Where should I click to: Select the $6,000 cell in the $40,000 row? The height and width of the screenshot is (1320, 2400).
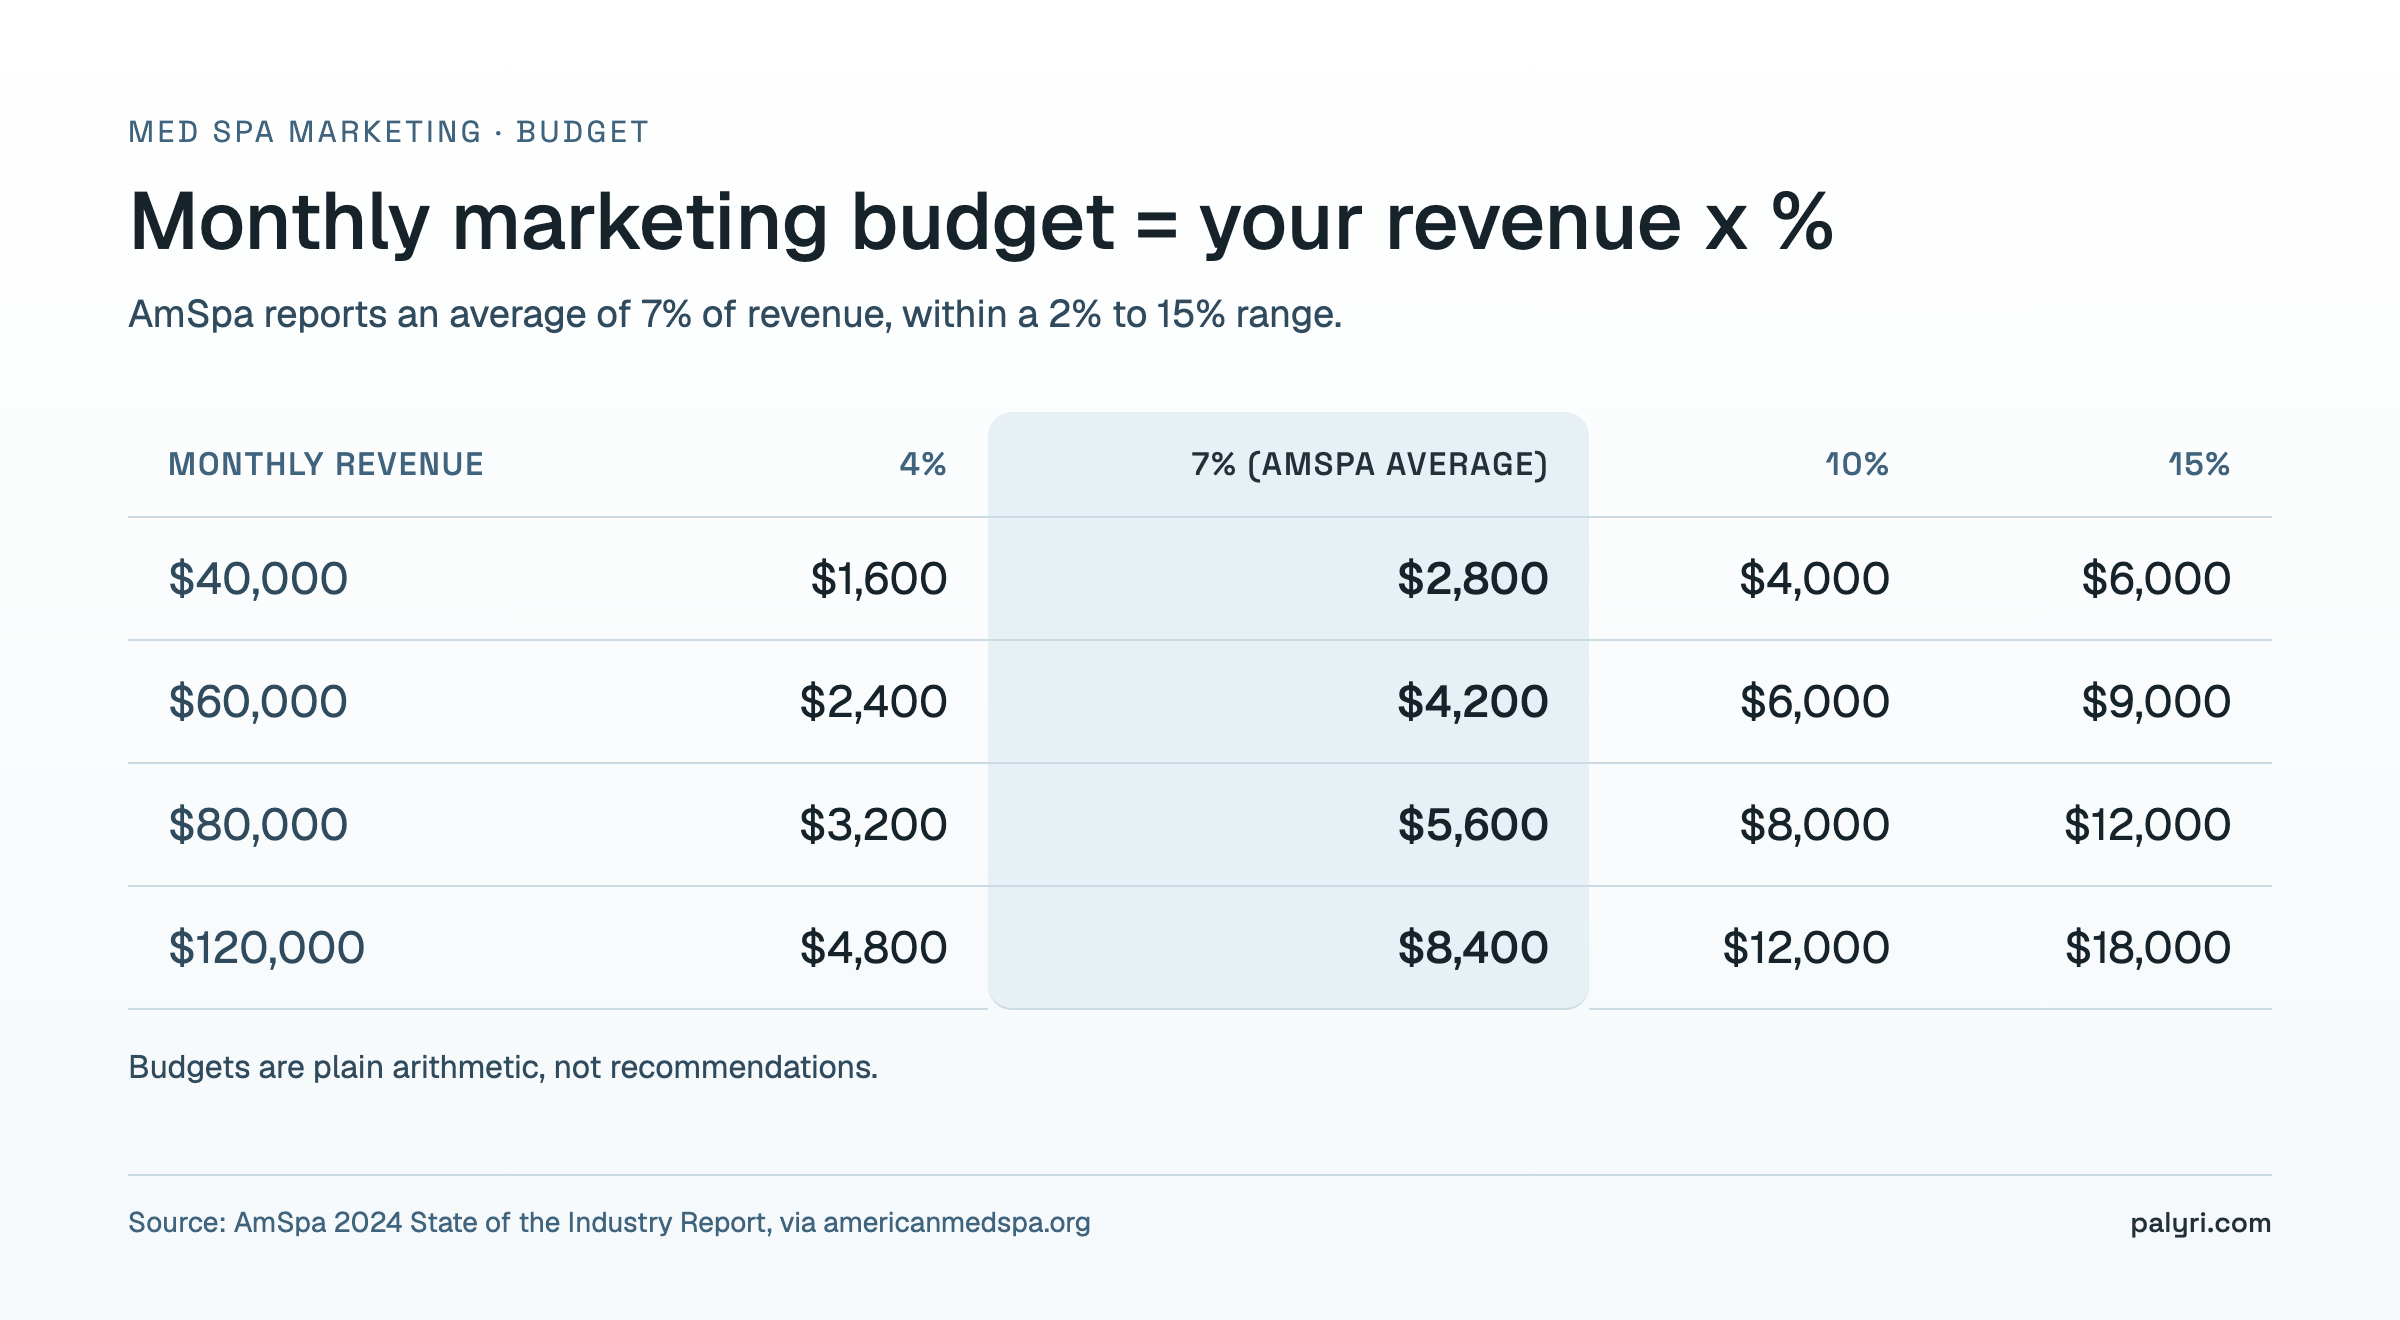pyautogui.click(x=2156, y=579)
